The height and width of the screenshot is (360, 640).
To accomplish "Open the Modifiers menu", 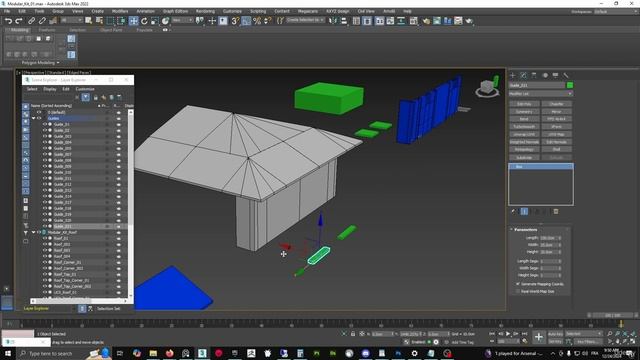I will pos(120,11).
